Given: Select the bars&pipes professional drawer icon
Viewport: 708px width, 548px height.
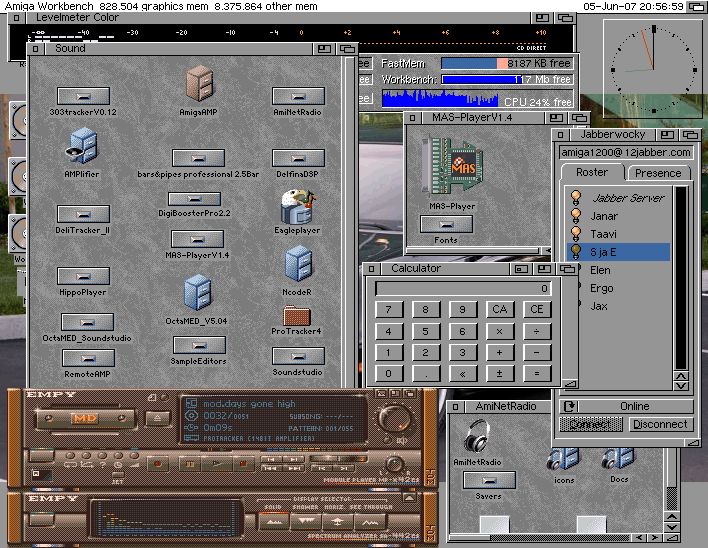Looking at the screenshot, I should point(198,158).
